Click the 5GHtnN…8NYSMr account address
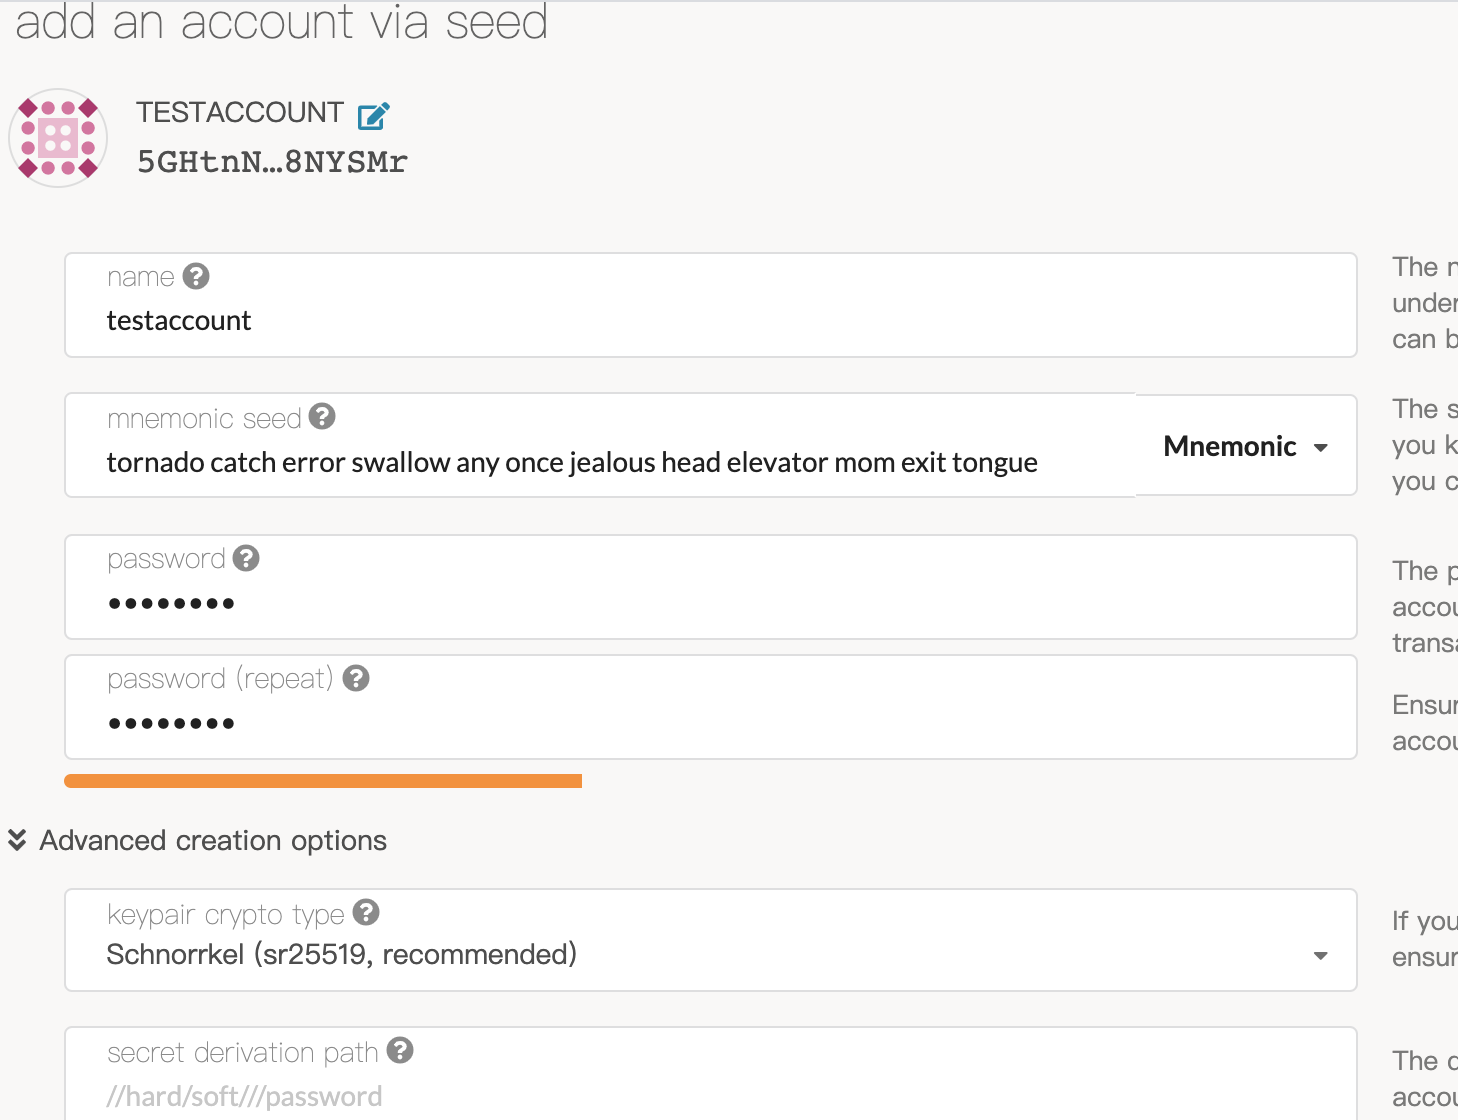 point(272,162)
